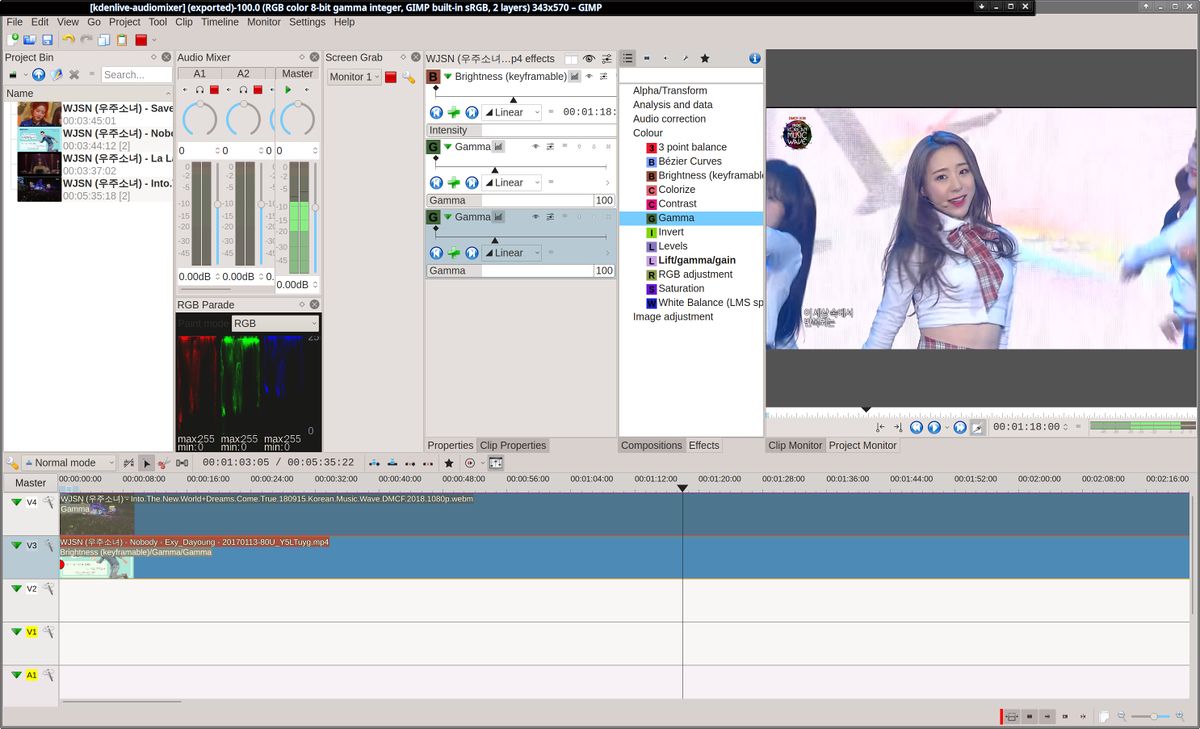Toggle keyframe graph button on first Gamma effect
The image size is (1200, 729).
498,146
